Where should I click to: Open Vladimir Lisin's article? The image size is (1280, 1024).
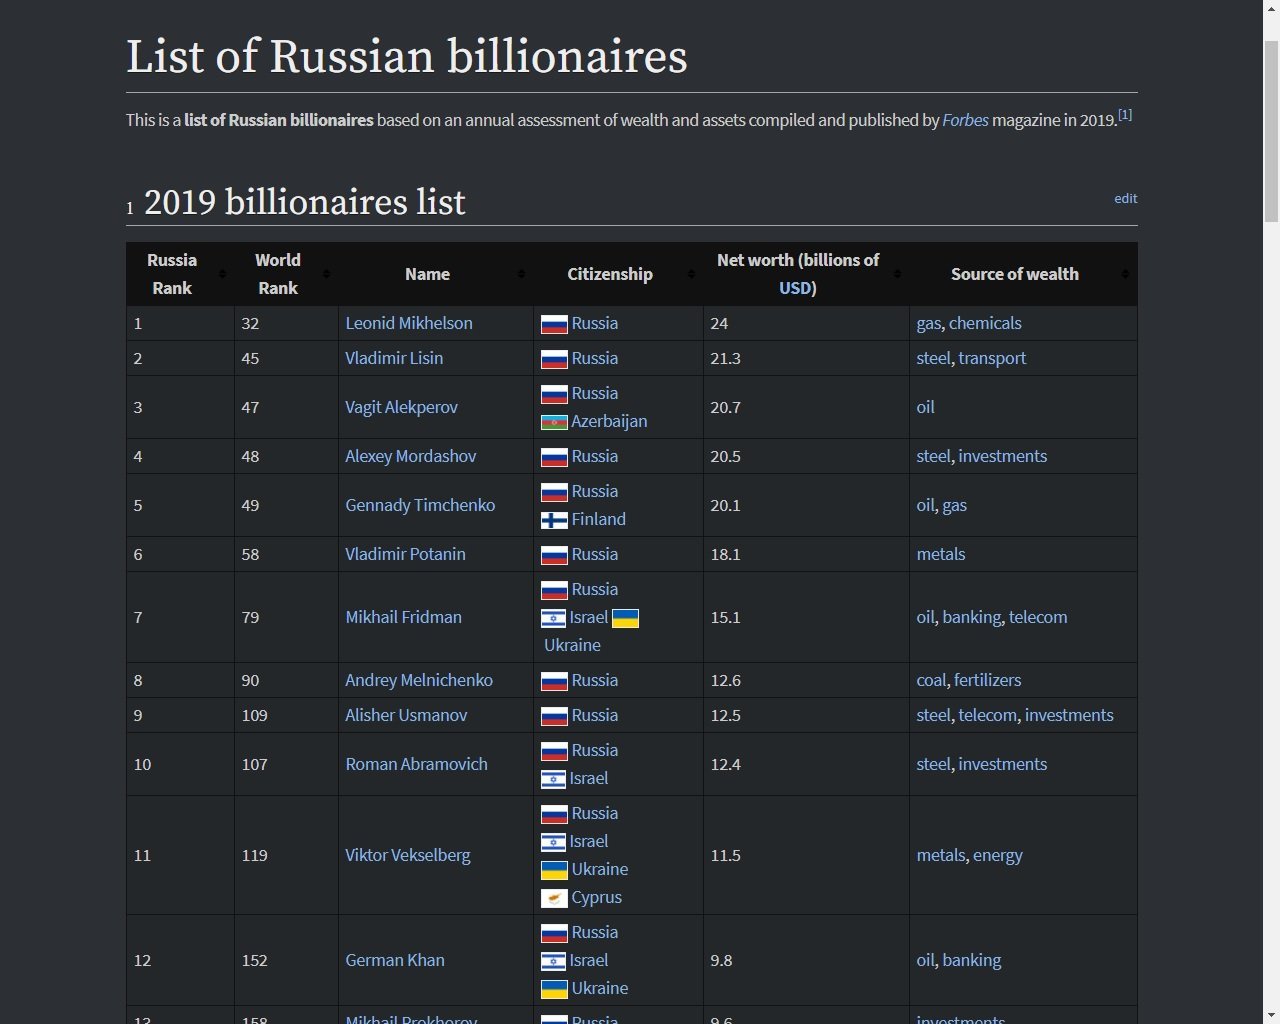click(x=394, y=358)
